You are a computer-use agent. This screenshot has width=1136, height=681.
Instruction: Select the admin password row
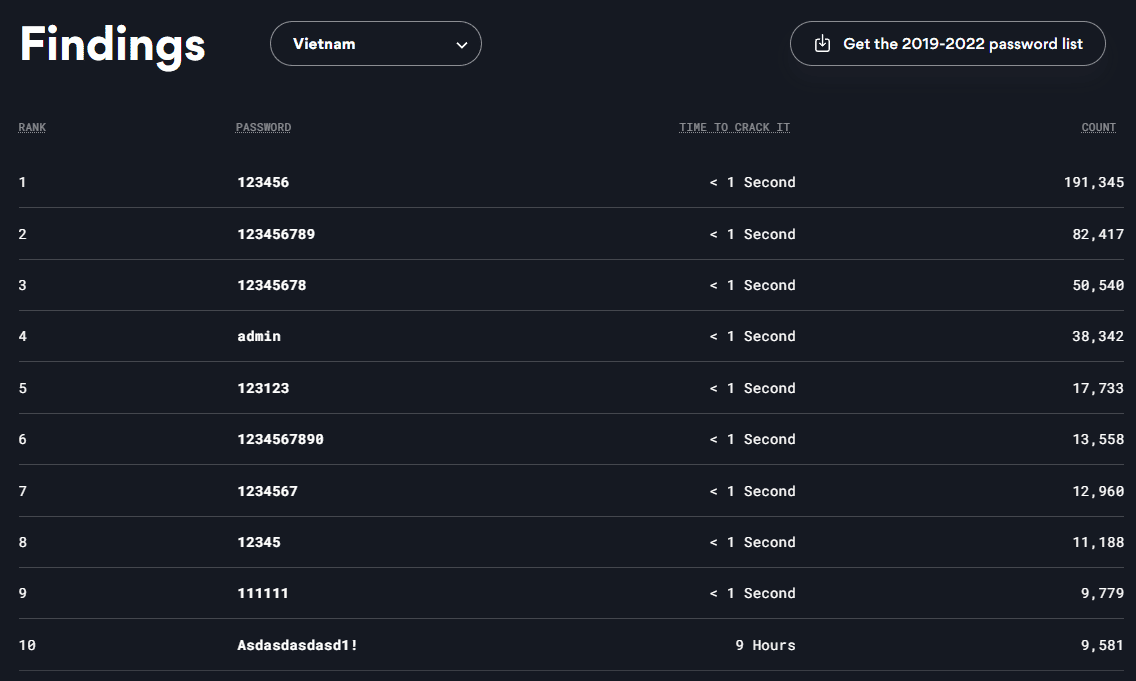click(x=259, y=336)
